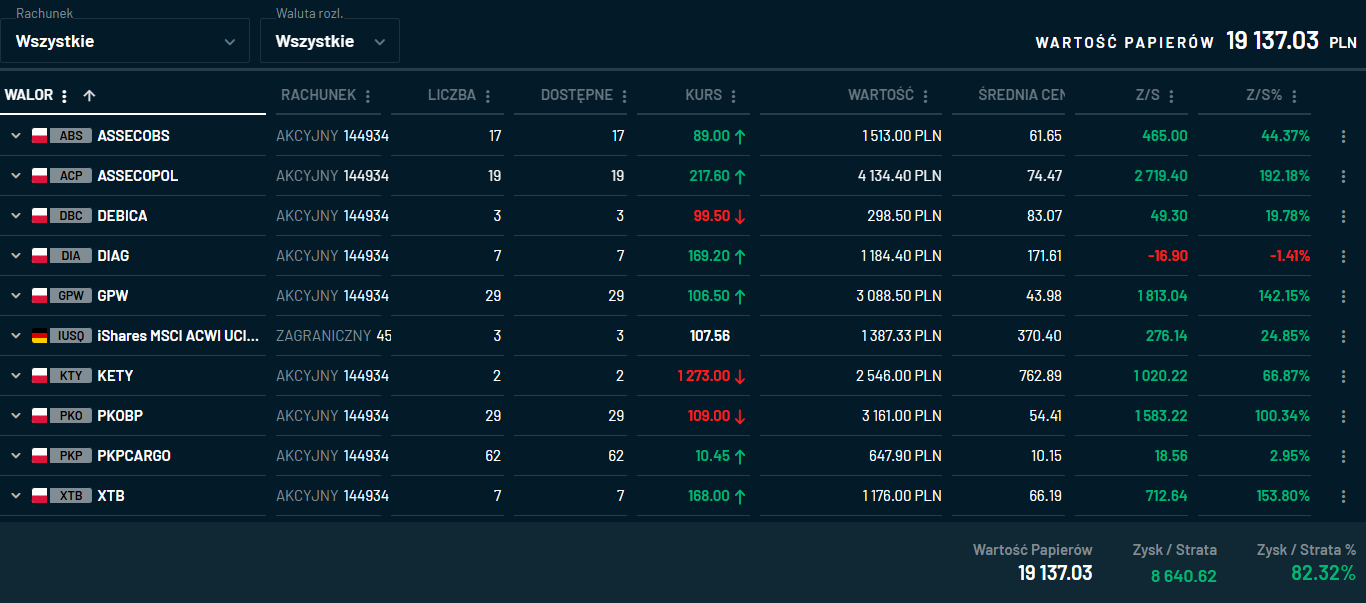Screen dimensions: 1366x603
Task: Click the bottom Wartość Papierów total 19 137.03
Action: (1056, 573)
